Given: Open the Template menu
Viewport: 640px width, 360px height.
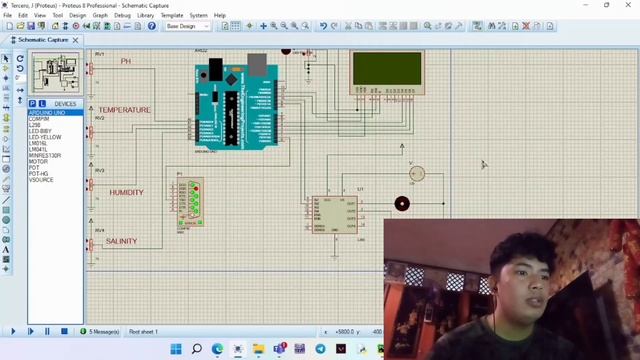Looking at the screenshot, I should point(172,15).
